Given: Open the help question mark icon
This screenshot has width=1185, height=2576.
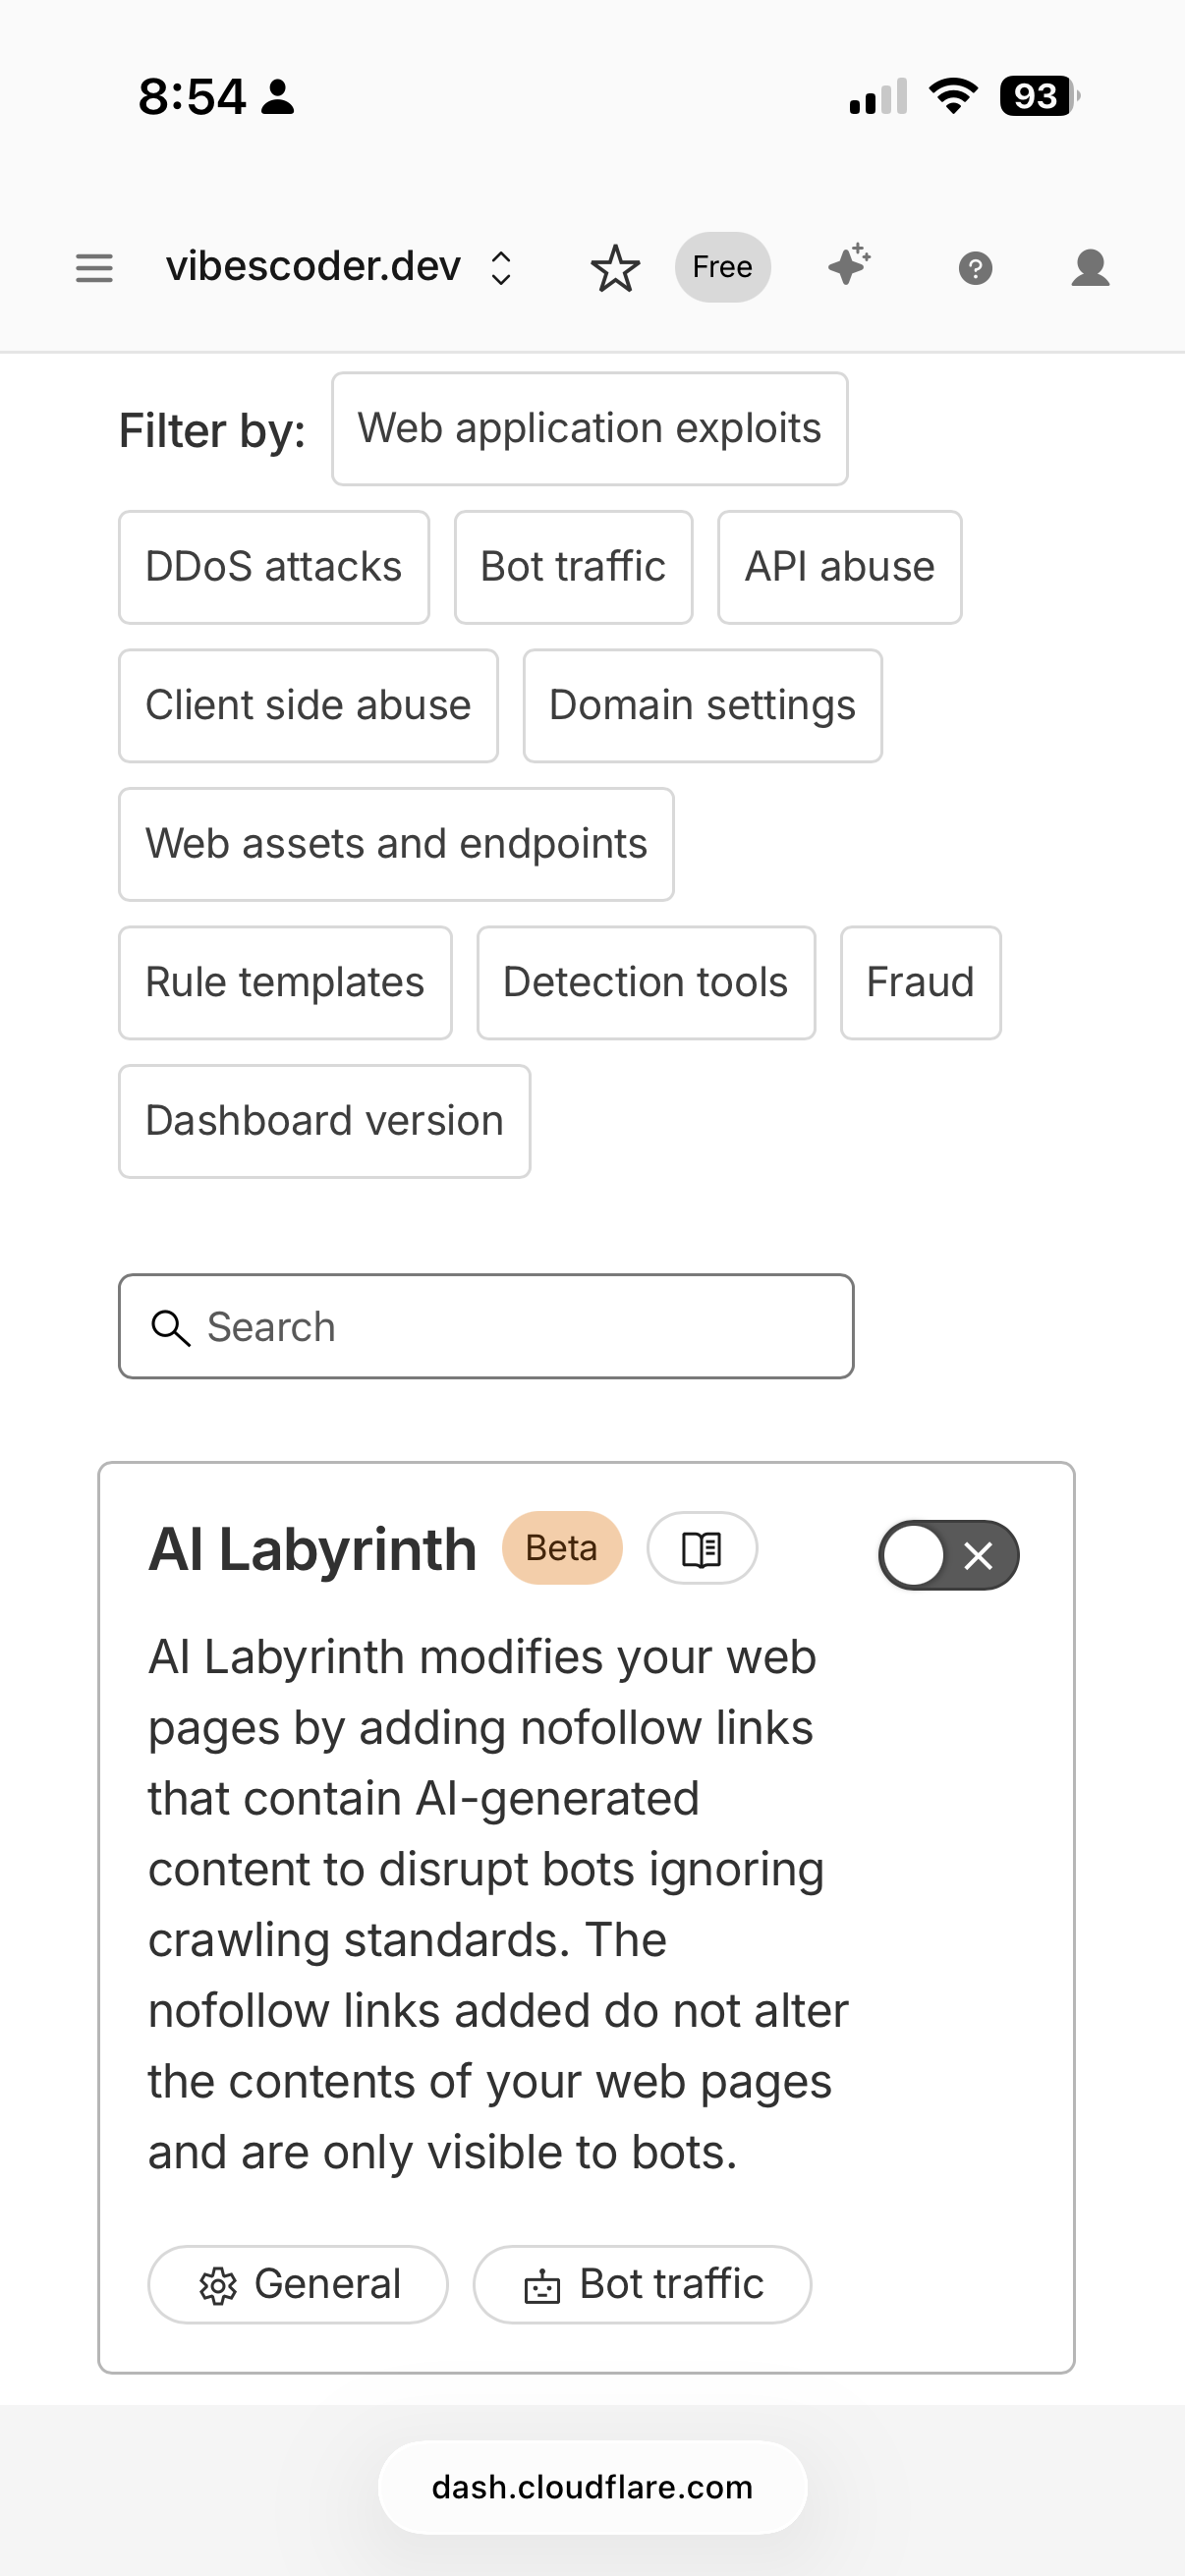Looking at the screenshot, I should (975, 268).
